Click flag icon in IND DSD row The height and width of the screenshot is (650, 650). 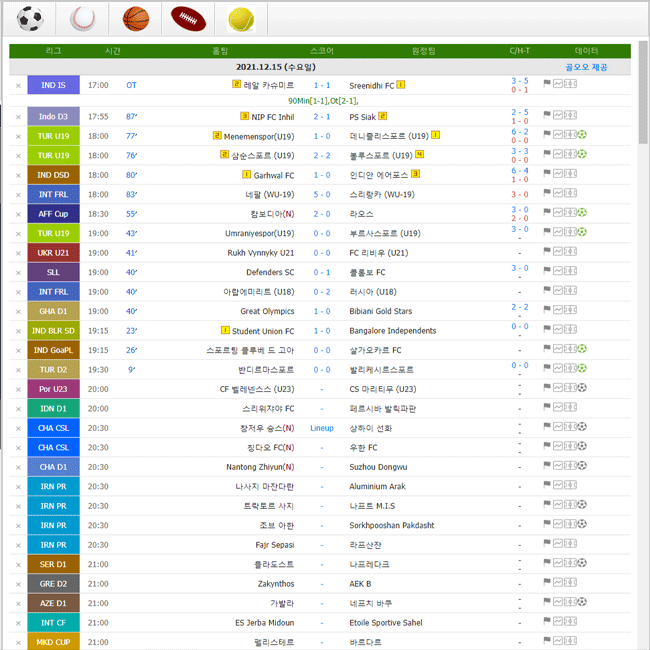[x=547, y=175]
